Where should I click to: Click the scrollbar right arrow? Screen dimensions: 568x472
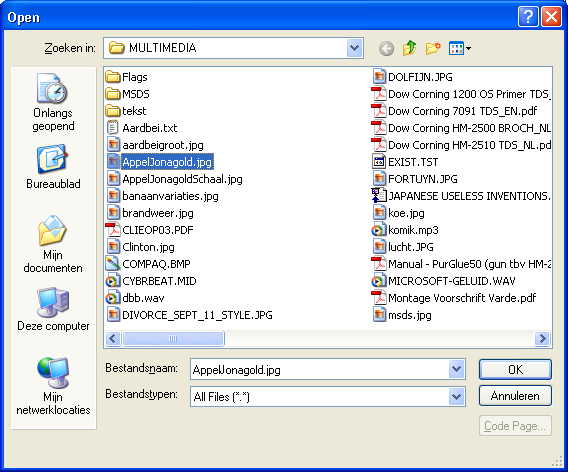(x=543, y=338)
